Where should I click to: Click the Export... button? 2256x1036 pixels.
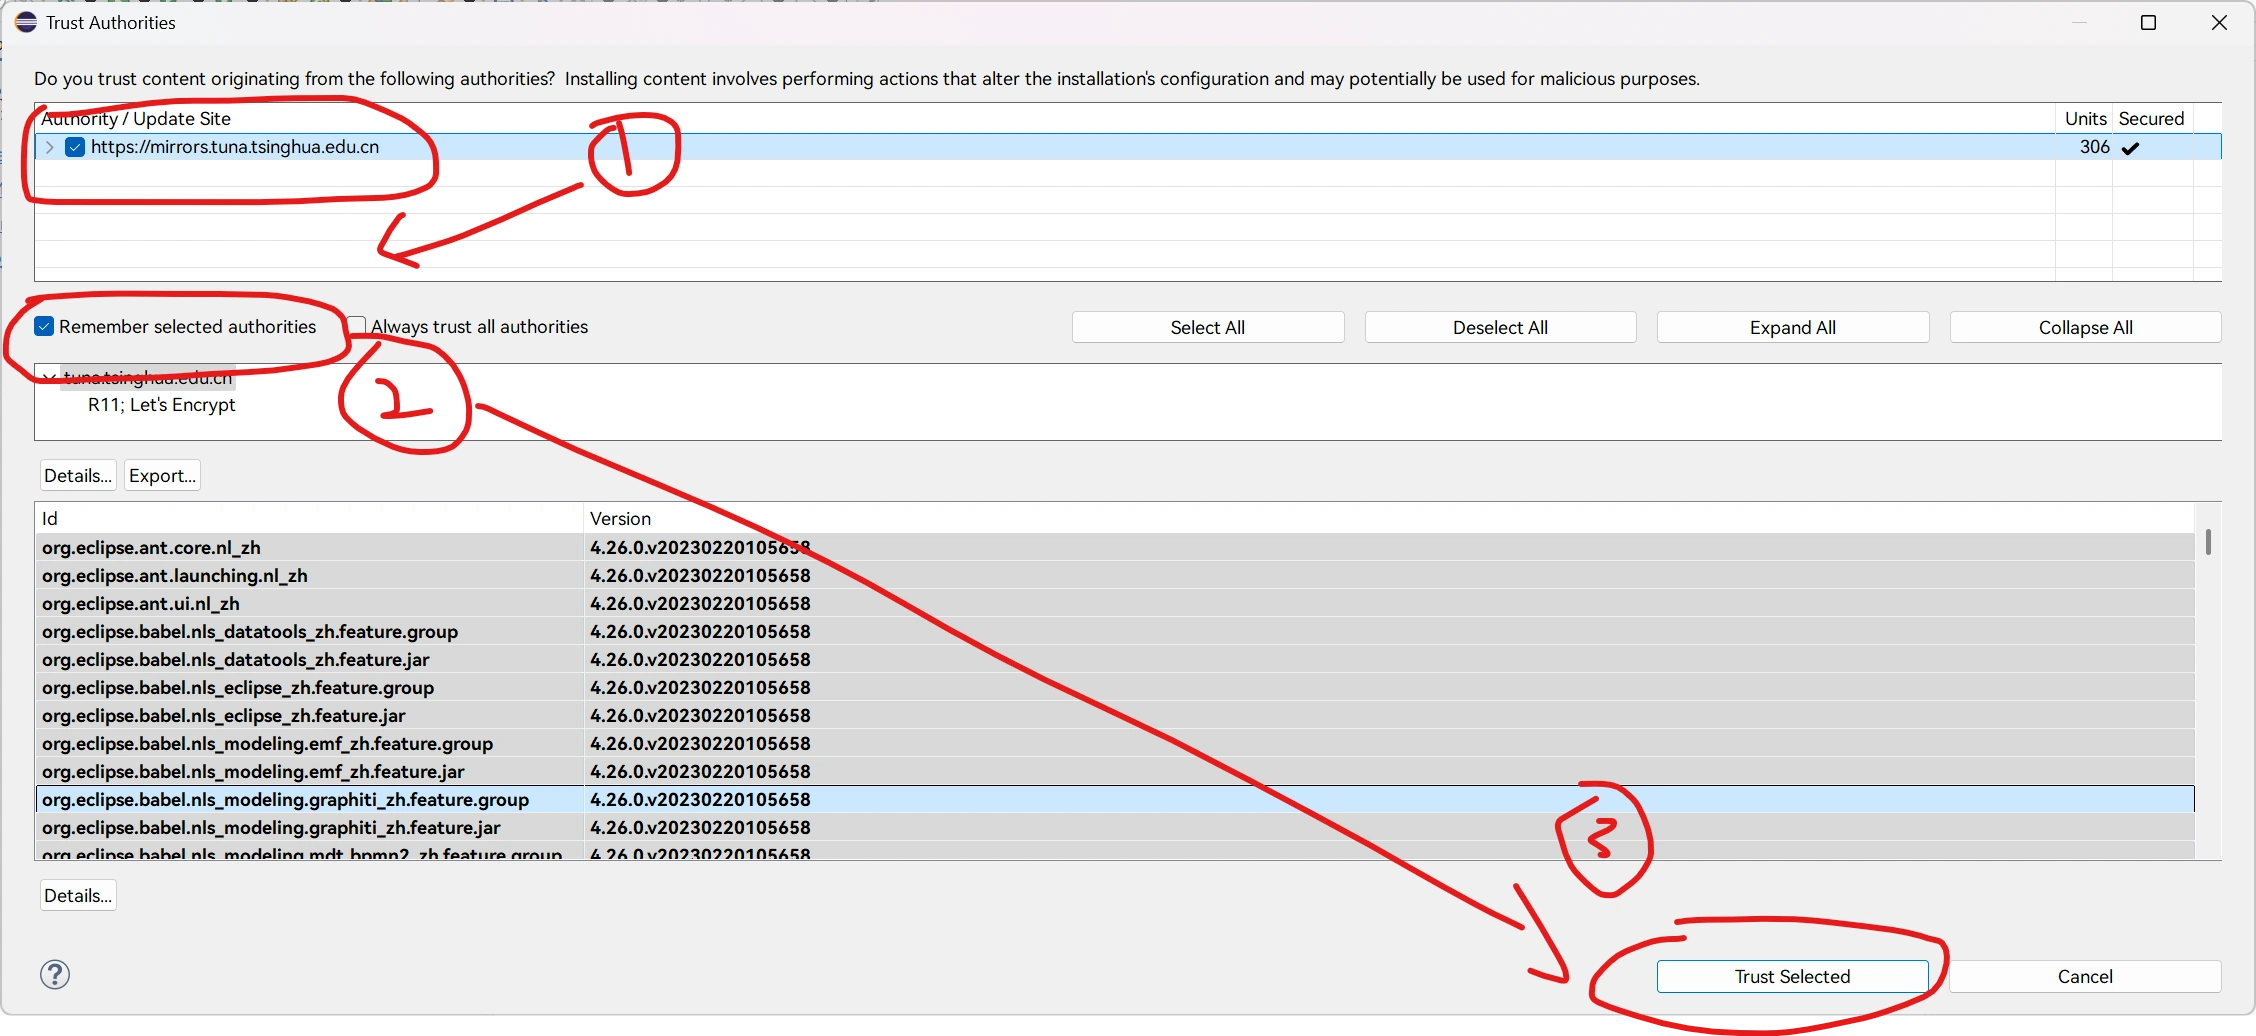pos(162,475)
